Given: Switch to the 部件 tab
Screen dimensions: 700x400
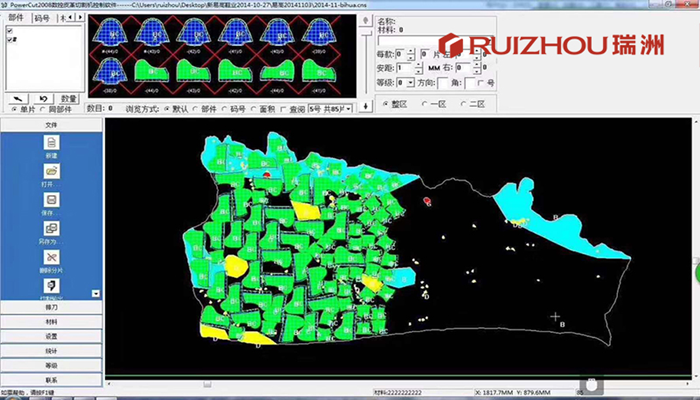Looking at the screenshot, I should (16, 18).
